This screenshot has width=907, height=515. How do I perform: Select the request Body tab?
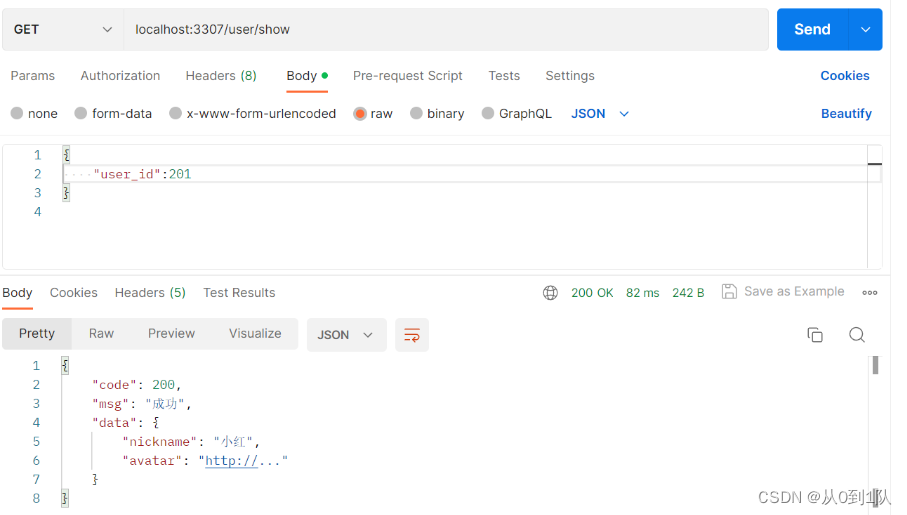tap(307, 76)
